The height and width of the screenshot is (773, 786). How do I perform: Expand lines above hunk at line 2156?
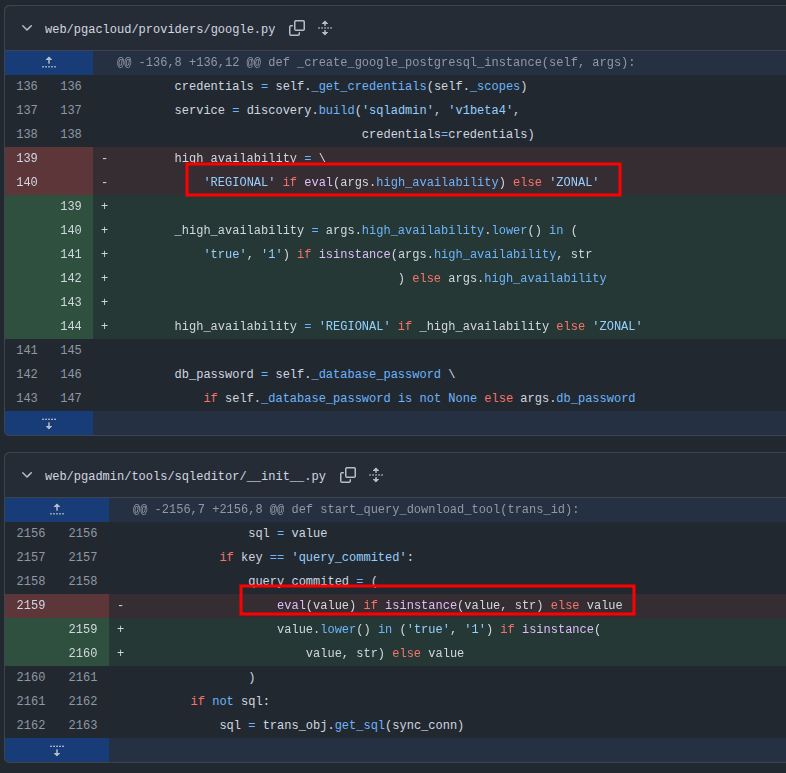pyautogui.click(x=57, y=509)
